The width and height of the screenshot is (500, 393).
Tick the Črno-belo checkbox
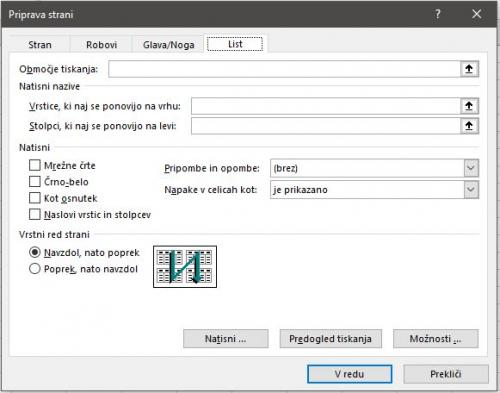click(35, 181)
